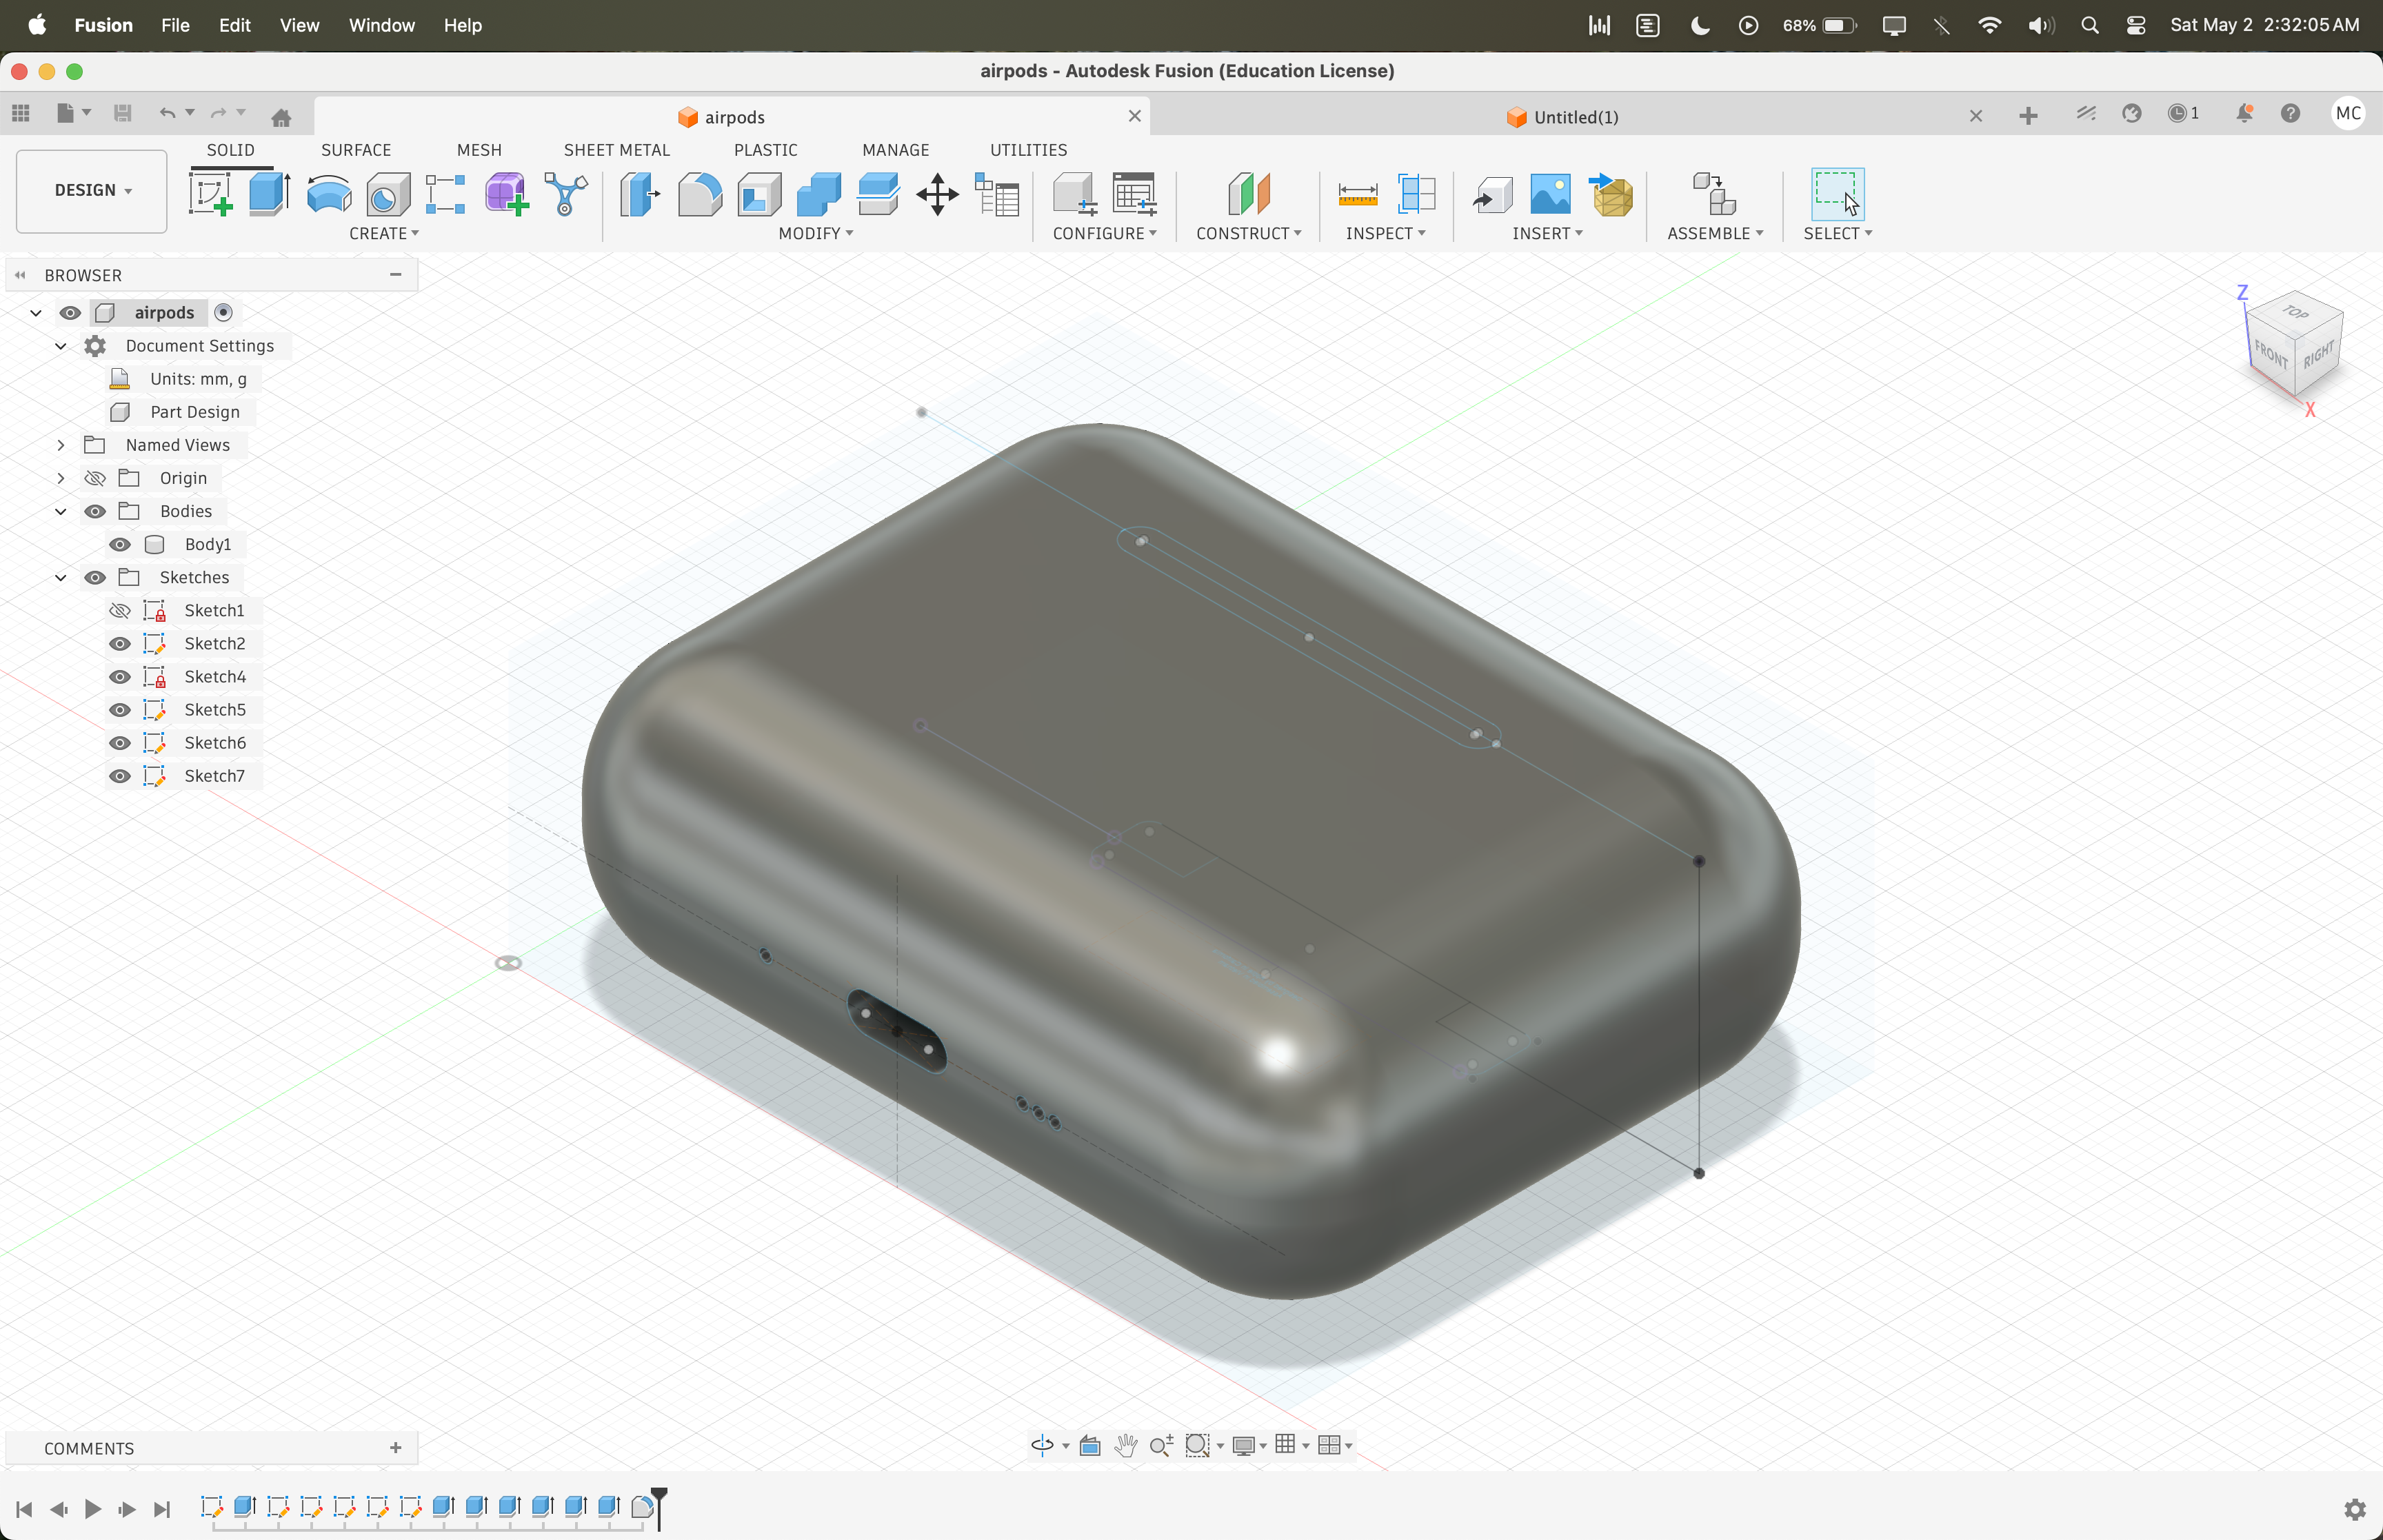Open the Help question mark icon
The height and width of the screenshot is (1540, 2383).
tap(2290, 113)
